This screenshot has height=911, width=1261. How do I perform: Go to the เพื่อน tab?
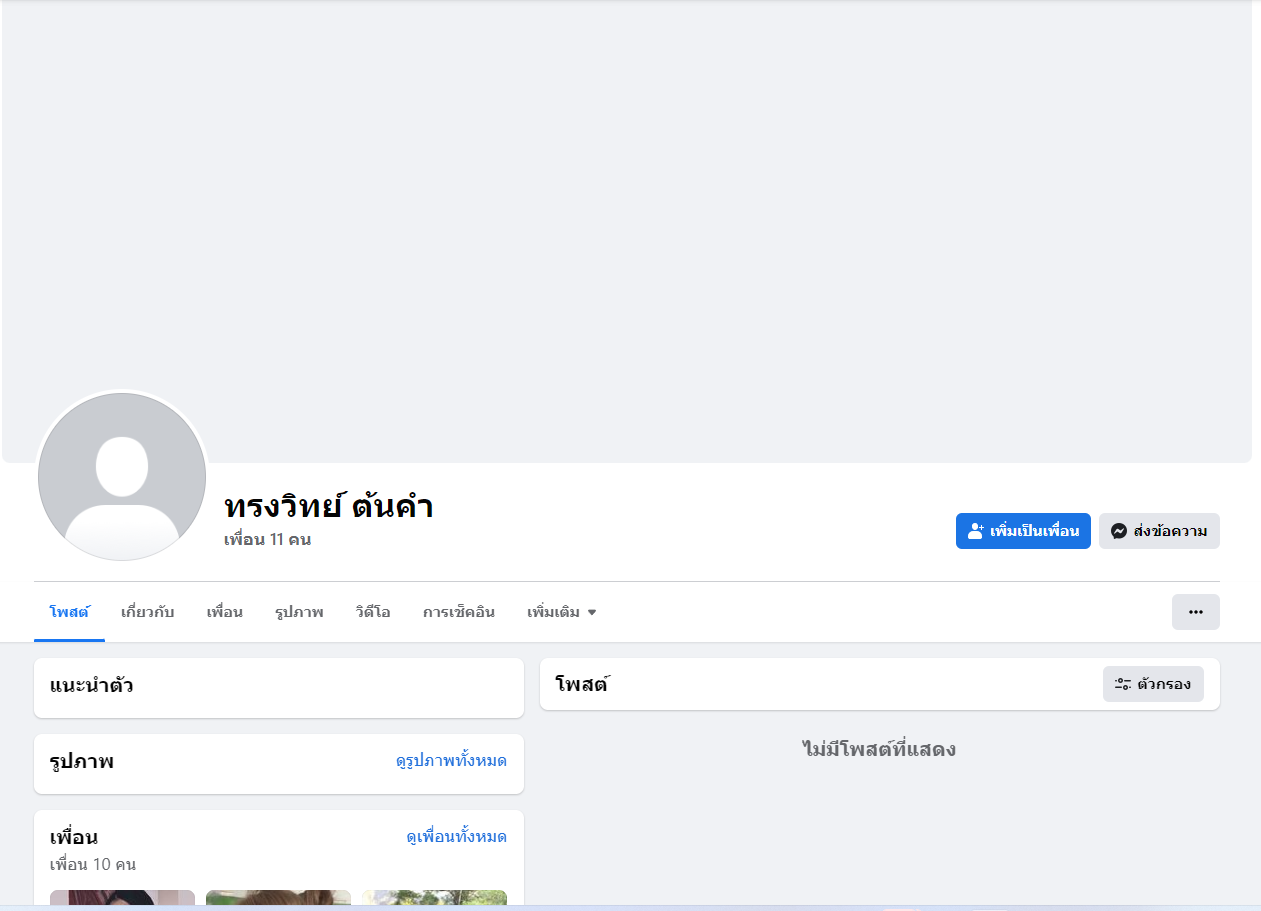click(x=225, y=612)
